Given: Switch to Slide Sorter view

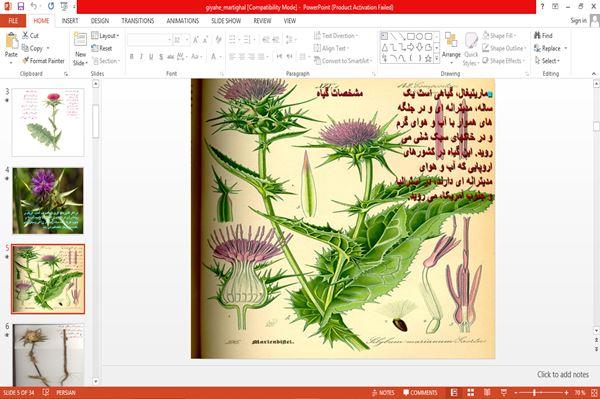Looking at the screenshot, I should tap(470, 392).
